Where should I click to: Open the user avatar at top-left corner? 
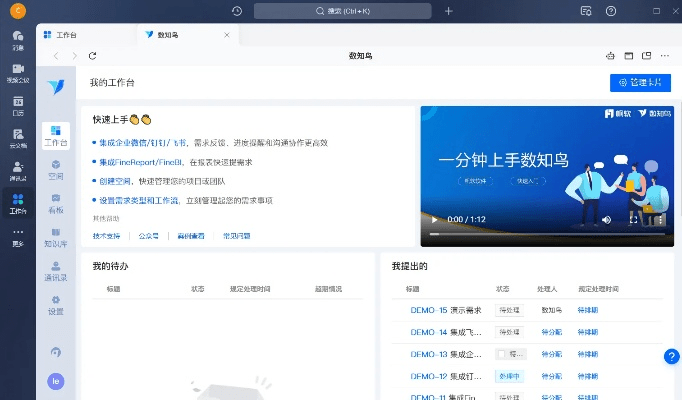(18, 10)
